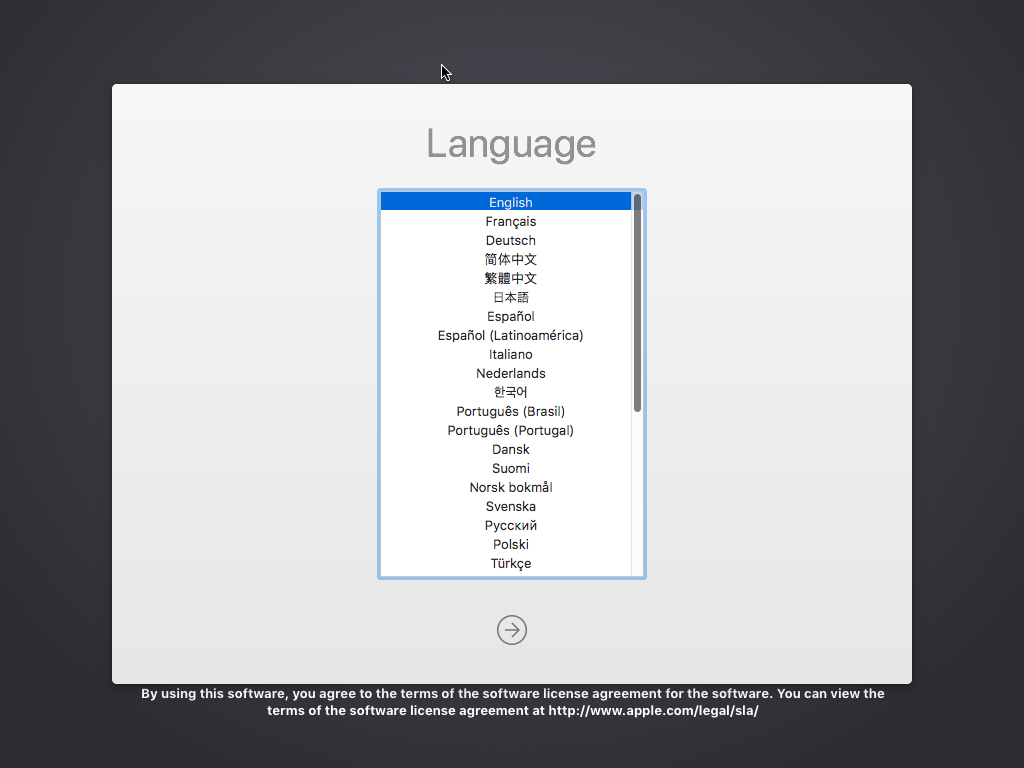Select 한국어 language option

pyautogui.click(x=510, y=392)
